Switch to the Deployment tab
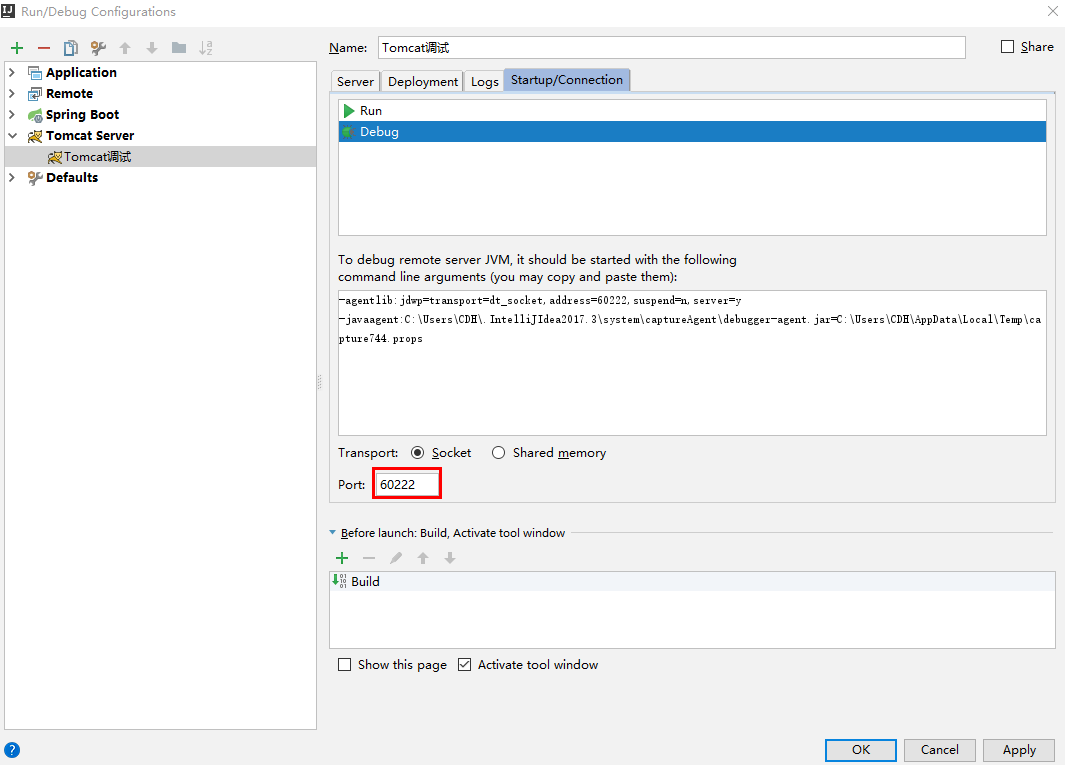 click(x=422, y=81)
